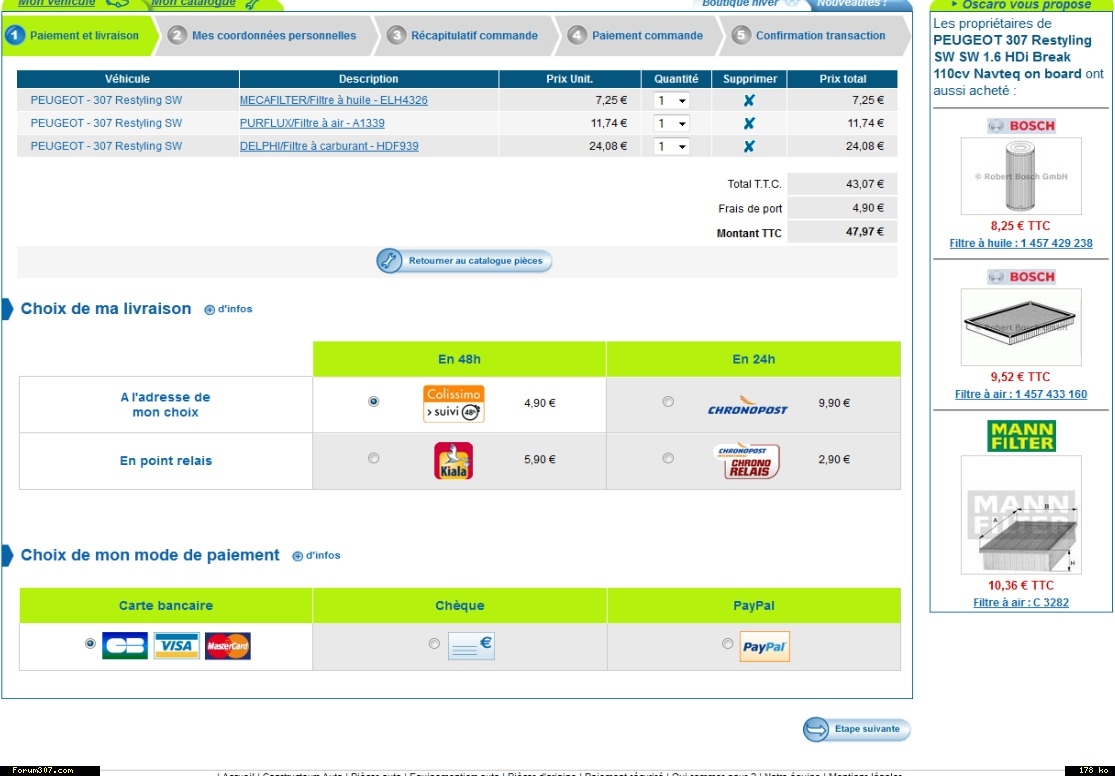Click the Chrono Relais logo

[746, 461]
